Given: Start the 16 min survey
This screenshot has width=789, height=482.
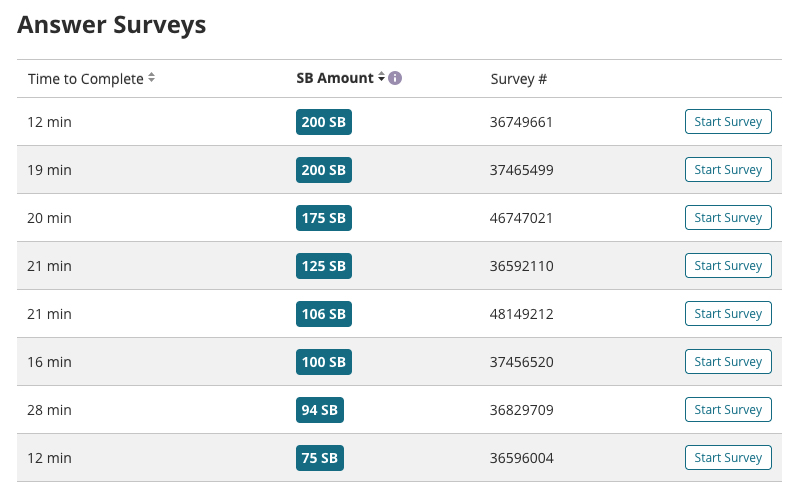Looking at the screenshot, I should pyautogui.click(x=728, y=362).
